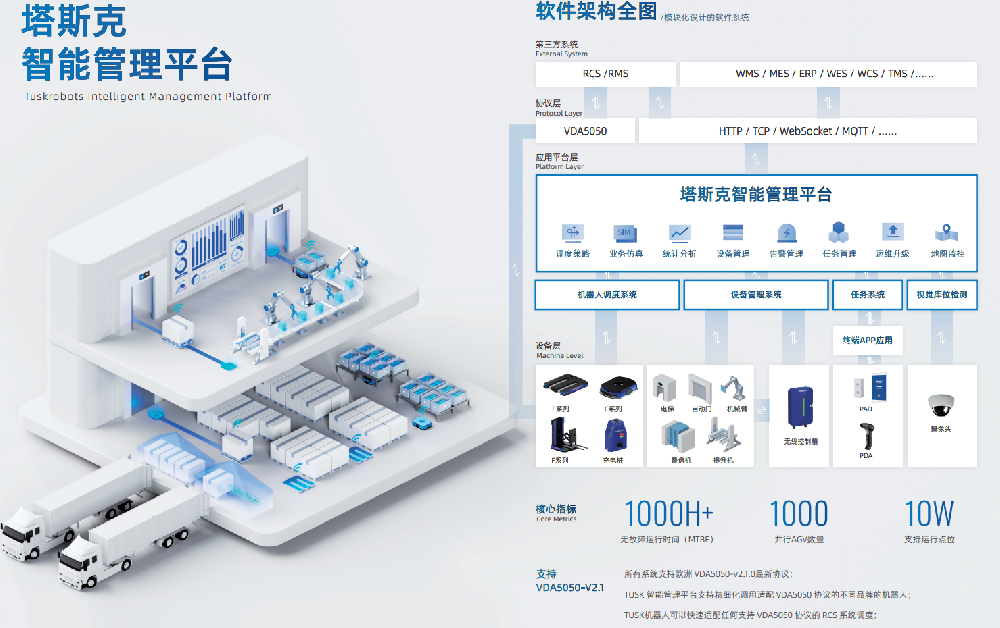Click the 设备管理 device management icon

click(x=733, y=232)
